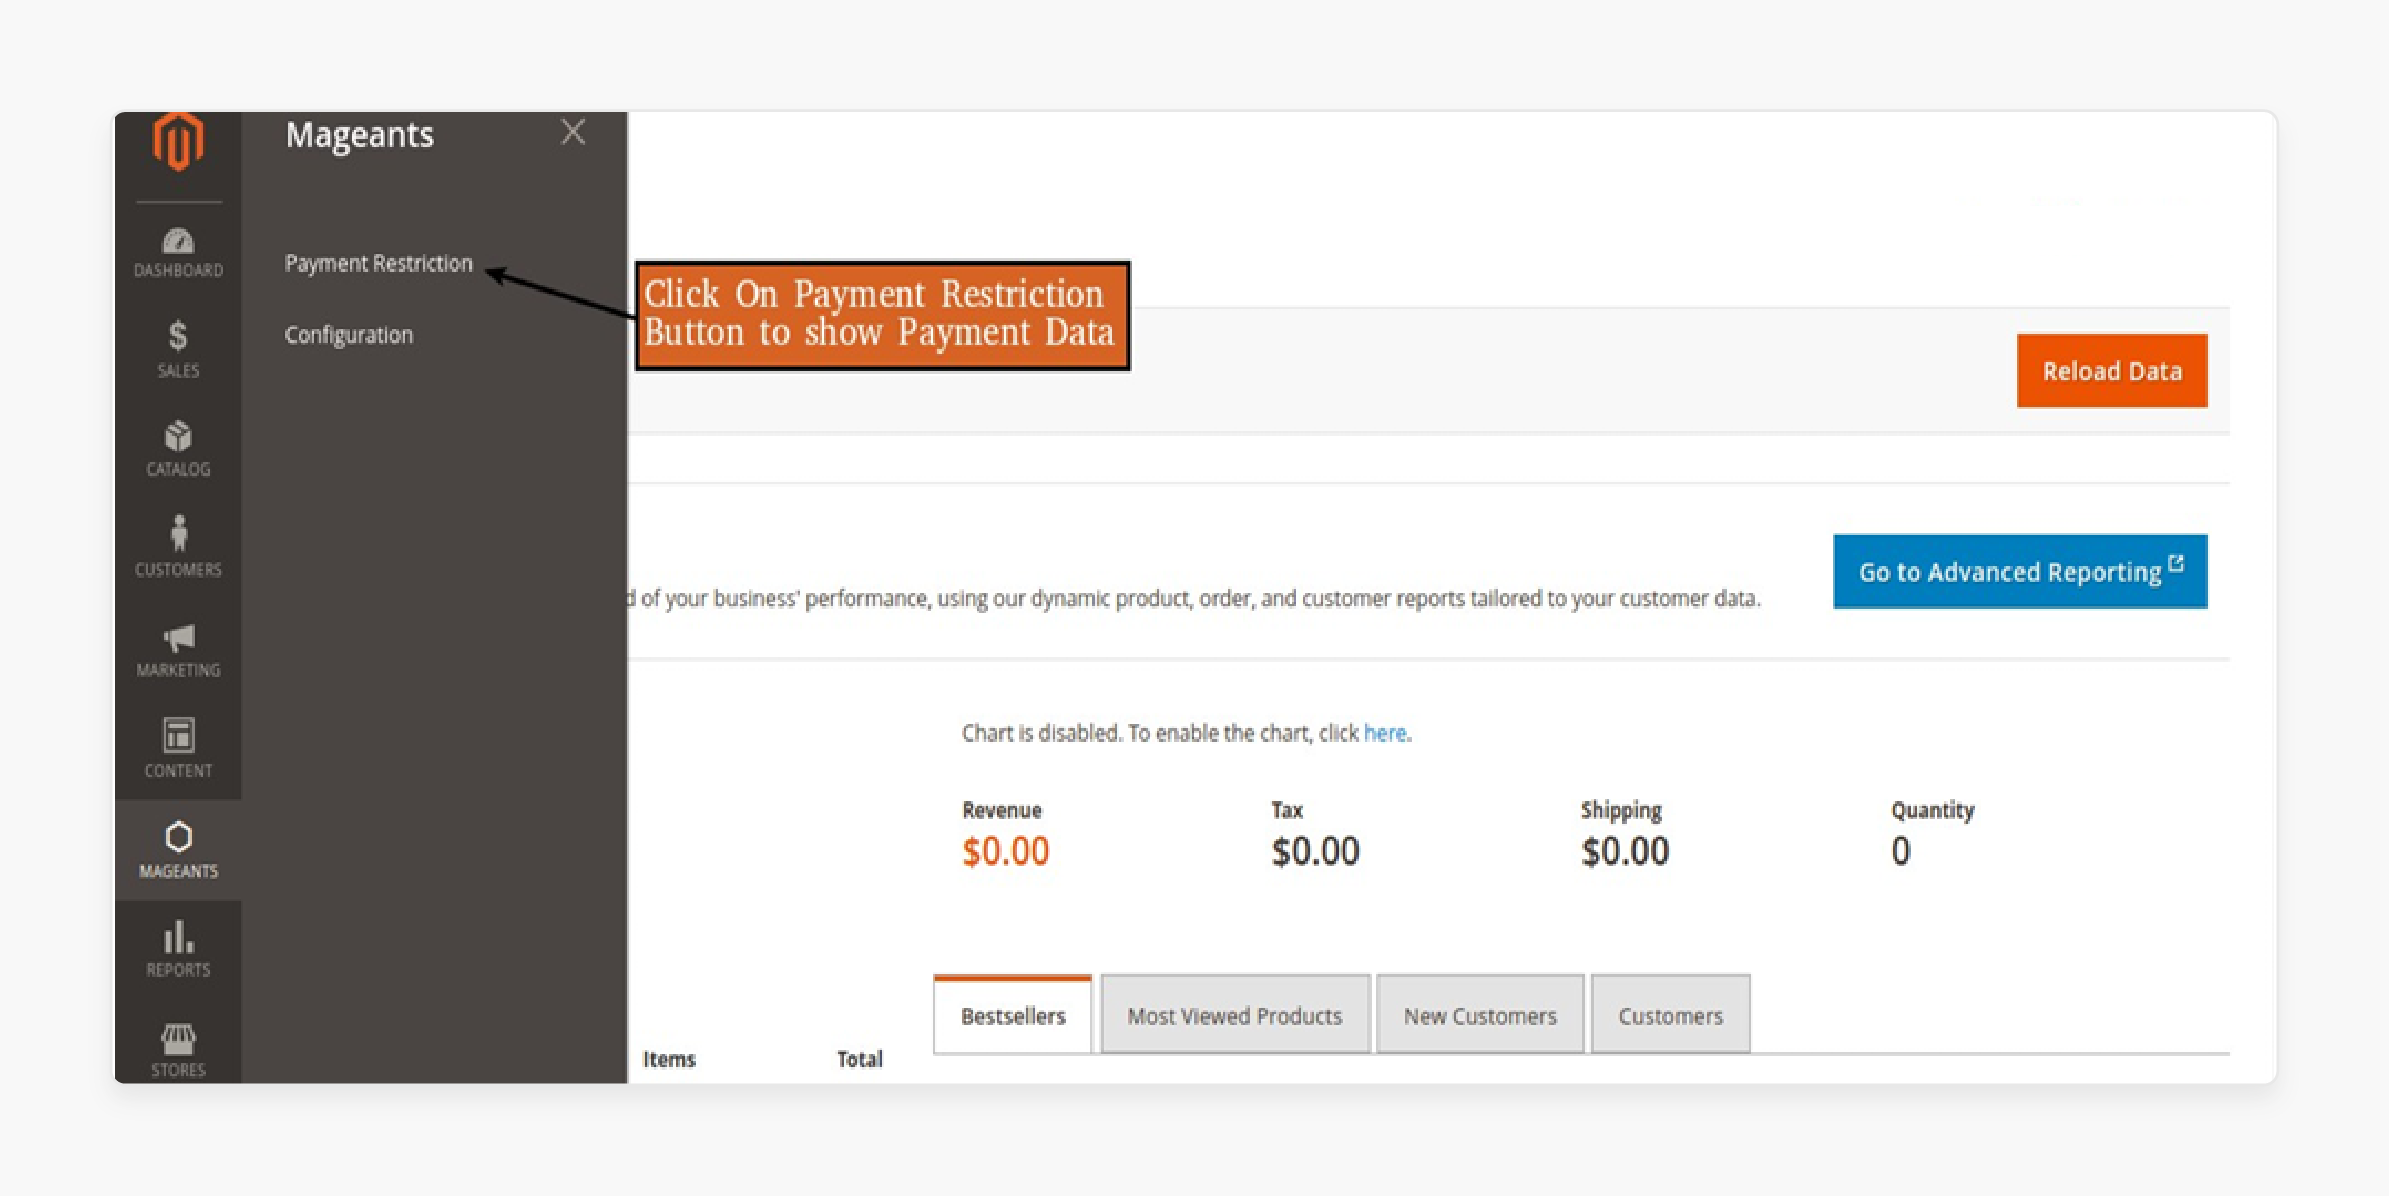Switch to the New Customers tab

[x=1480, y=1015]
